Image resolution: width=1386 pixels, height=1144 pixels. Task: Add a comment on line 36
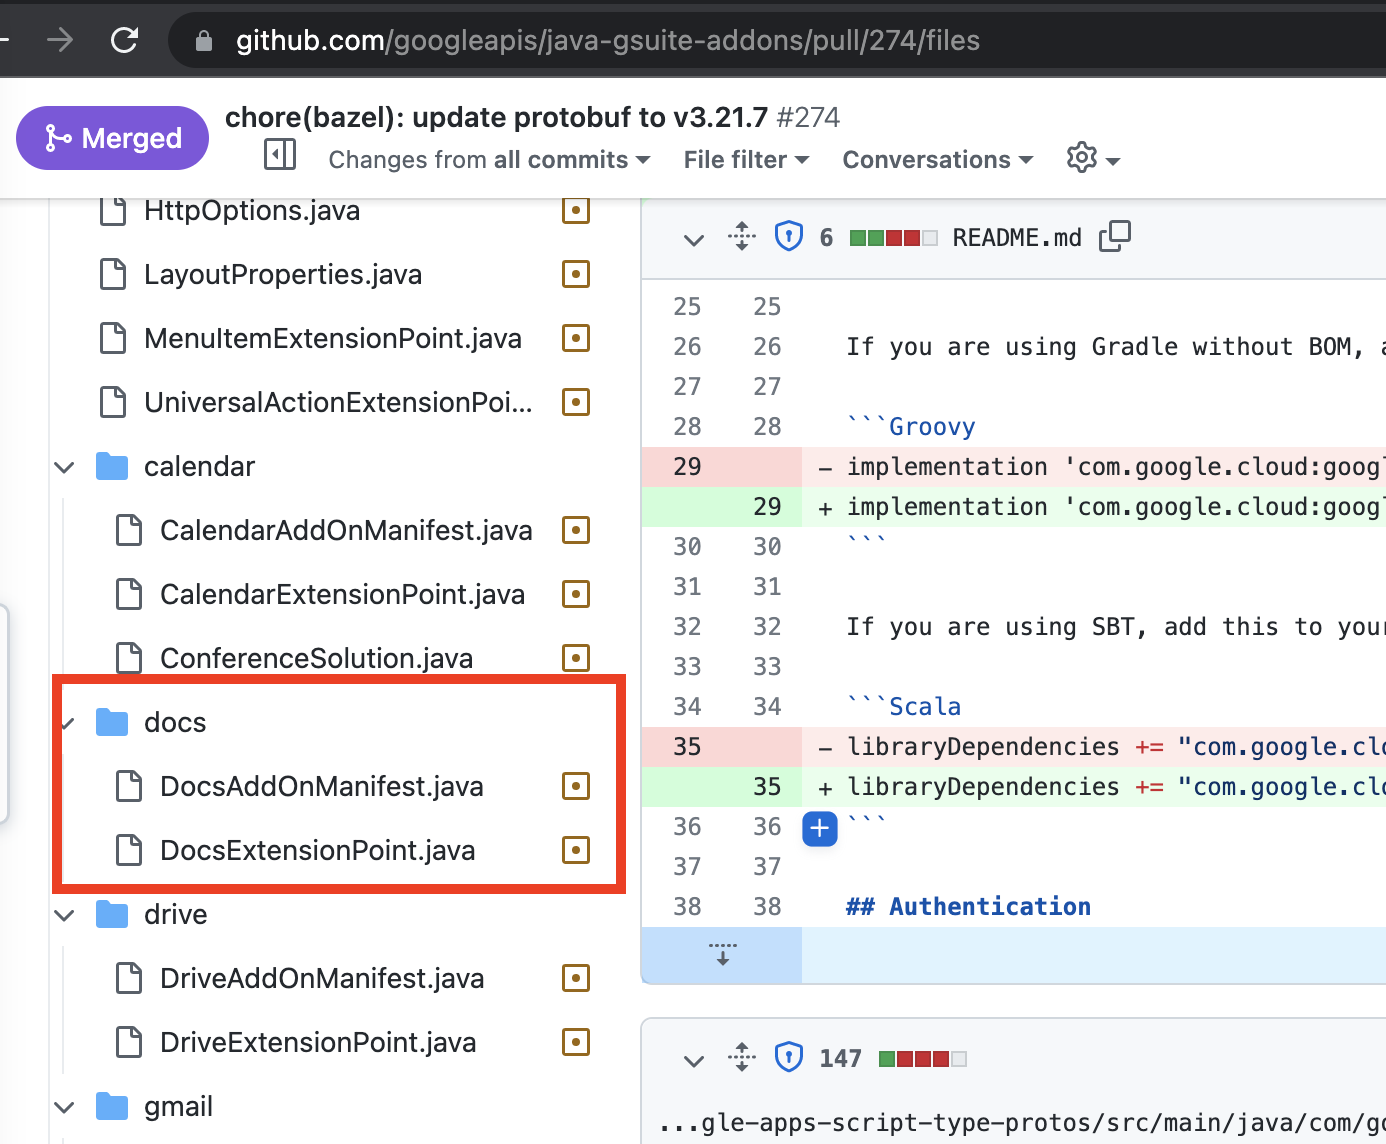[x=820, y=828]
